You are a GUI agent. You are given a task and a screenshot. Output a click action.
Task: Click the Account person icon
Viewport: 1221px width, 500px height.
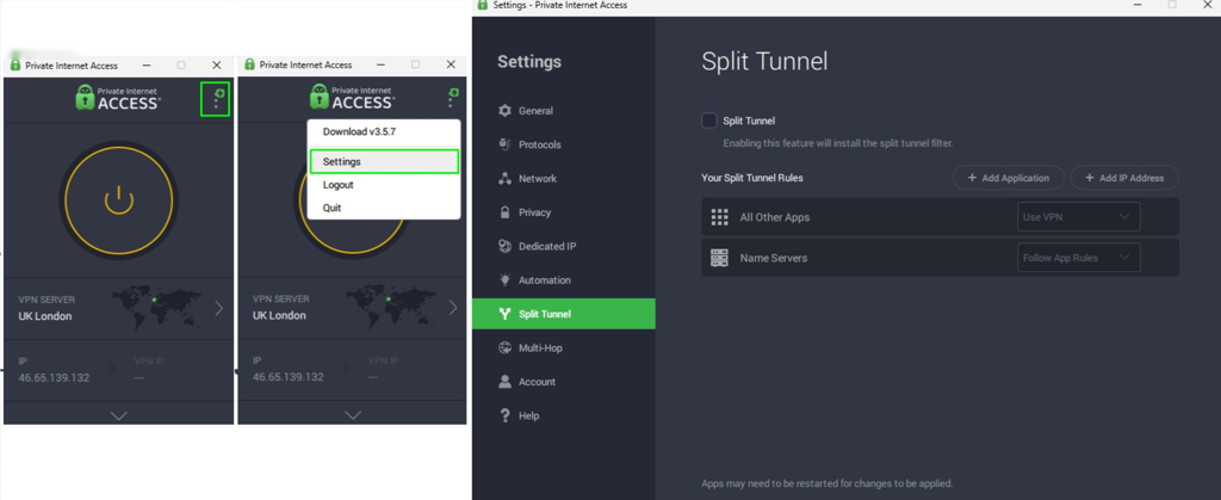click(x=505, y=382)
